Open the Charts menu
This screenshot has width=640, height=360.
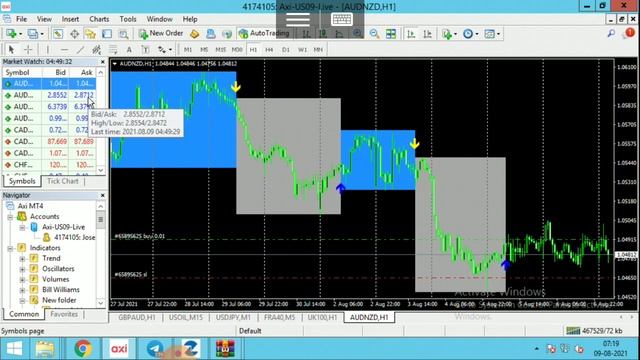click(x=99, y=19)
